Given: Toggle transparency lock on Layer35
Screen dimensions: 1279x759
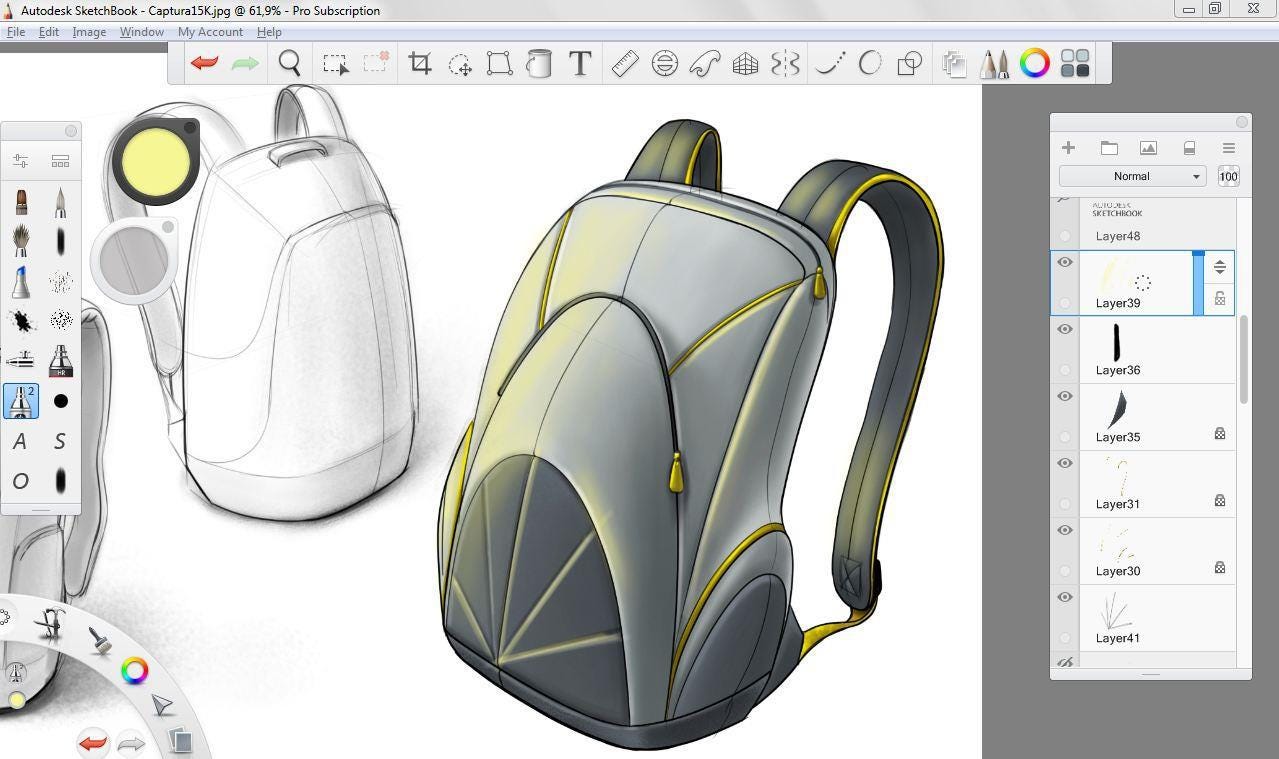Looking at the screenshot, I should (1220, 434).
